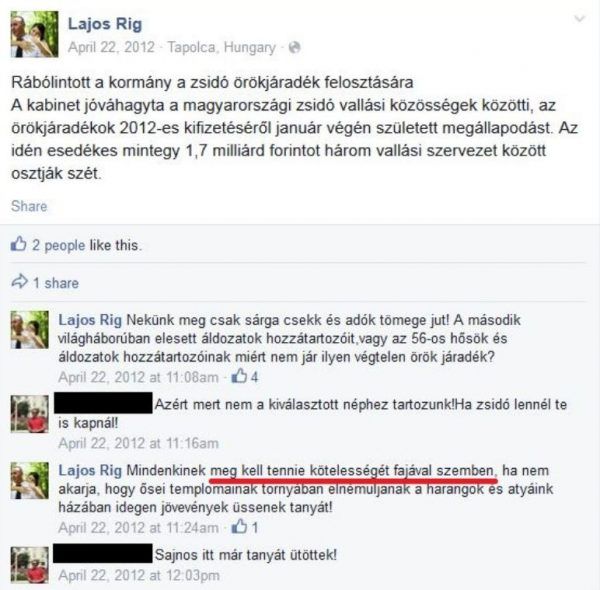
Task: Click the thumbs-up icon beside 2 people
Action: coord(18,244)
